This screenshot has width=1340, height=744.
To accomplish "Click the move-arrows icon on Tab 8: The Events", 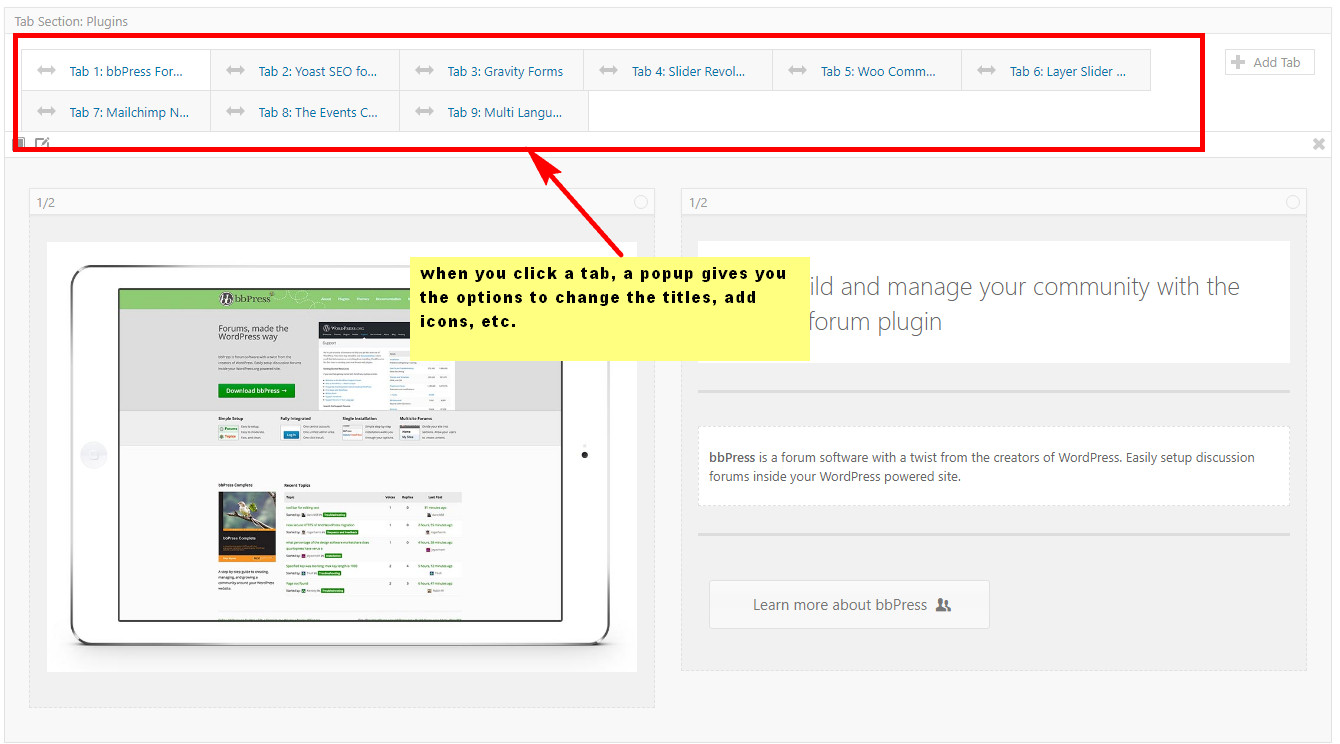I will click(235, 112).
